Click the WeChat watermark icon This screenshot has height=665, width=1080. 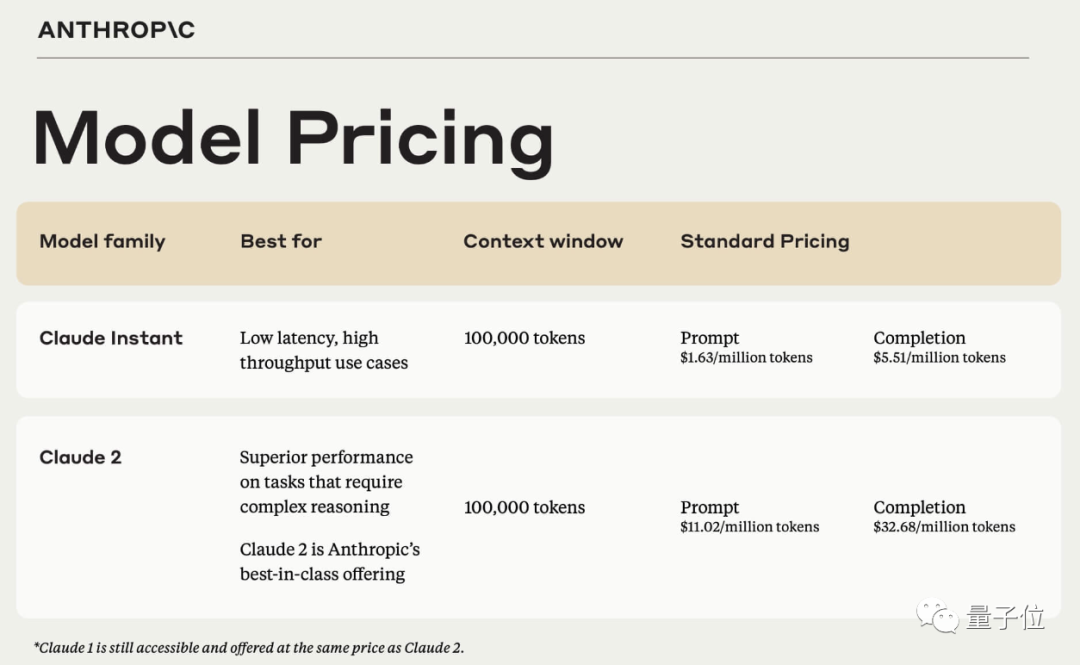(x=938, y=615)
